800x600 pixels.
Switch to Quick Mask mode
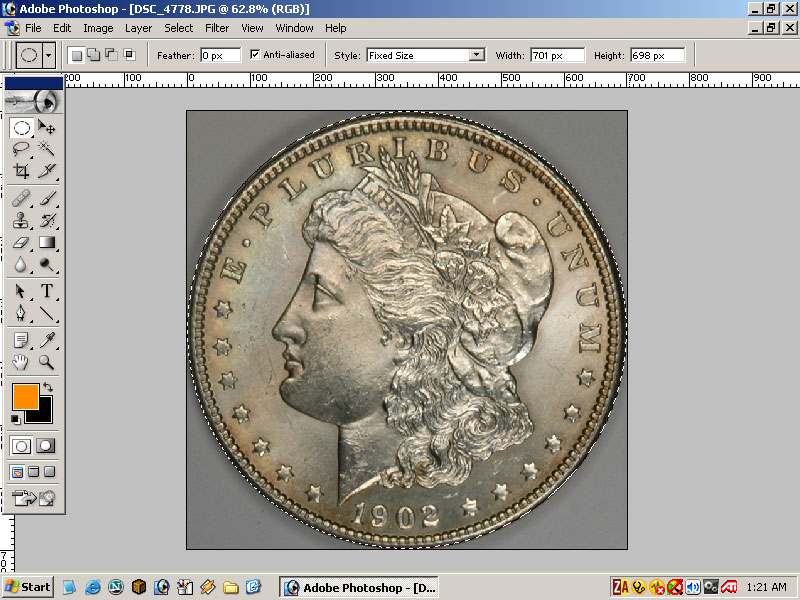(x=46, y=446)
